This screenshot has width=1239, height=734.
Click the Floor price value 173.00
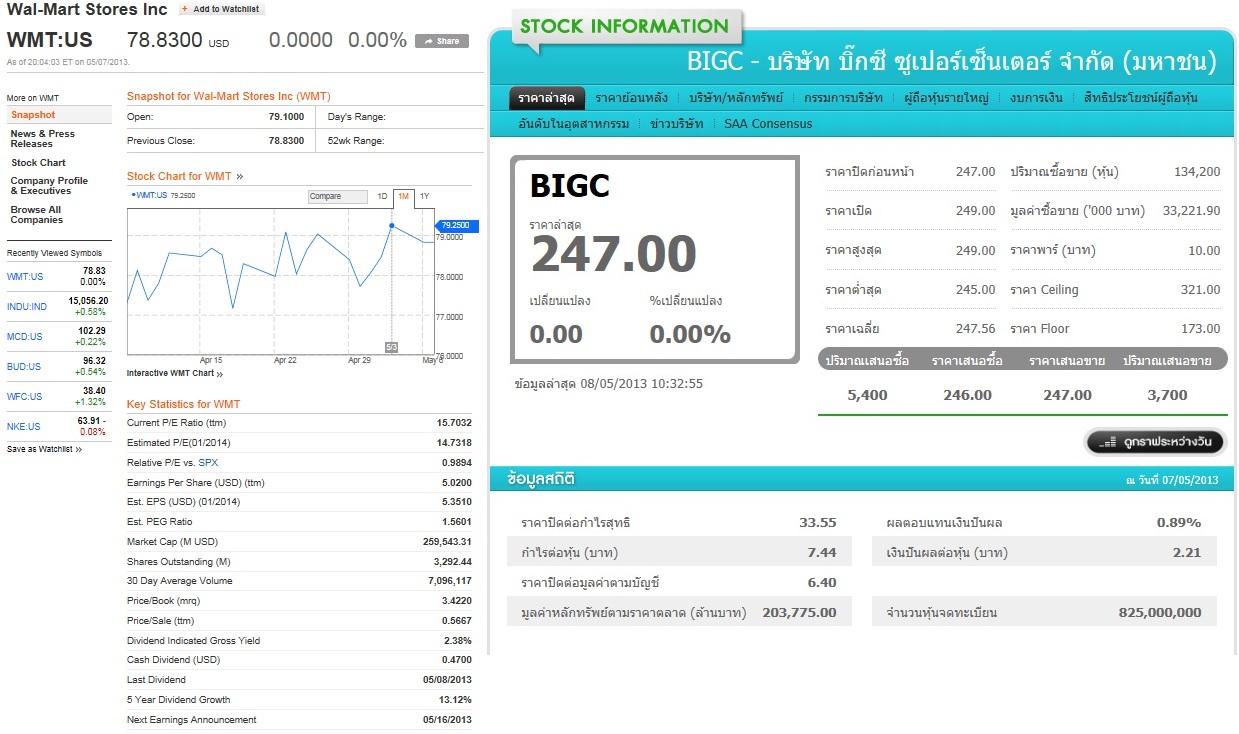pos(1201,329)
